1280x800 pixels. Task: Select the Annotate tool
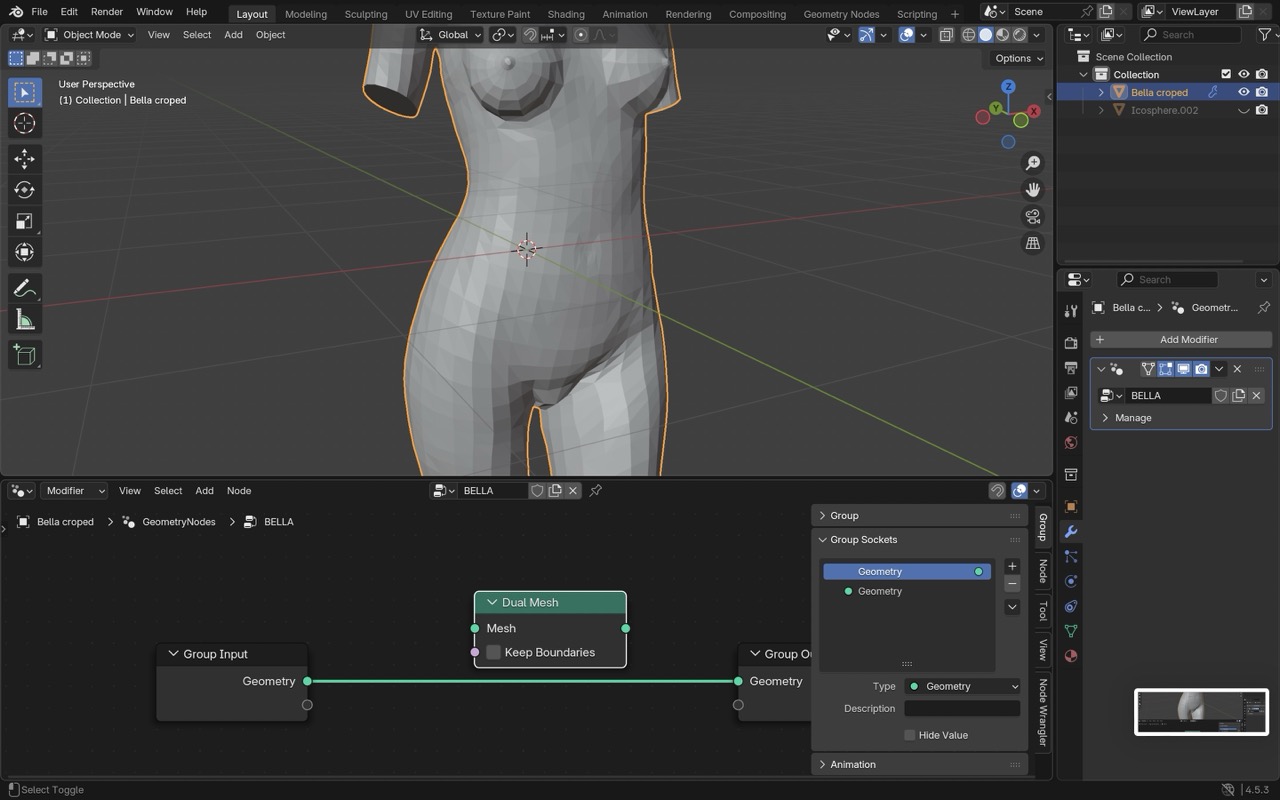click(25, 289)
